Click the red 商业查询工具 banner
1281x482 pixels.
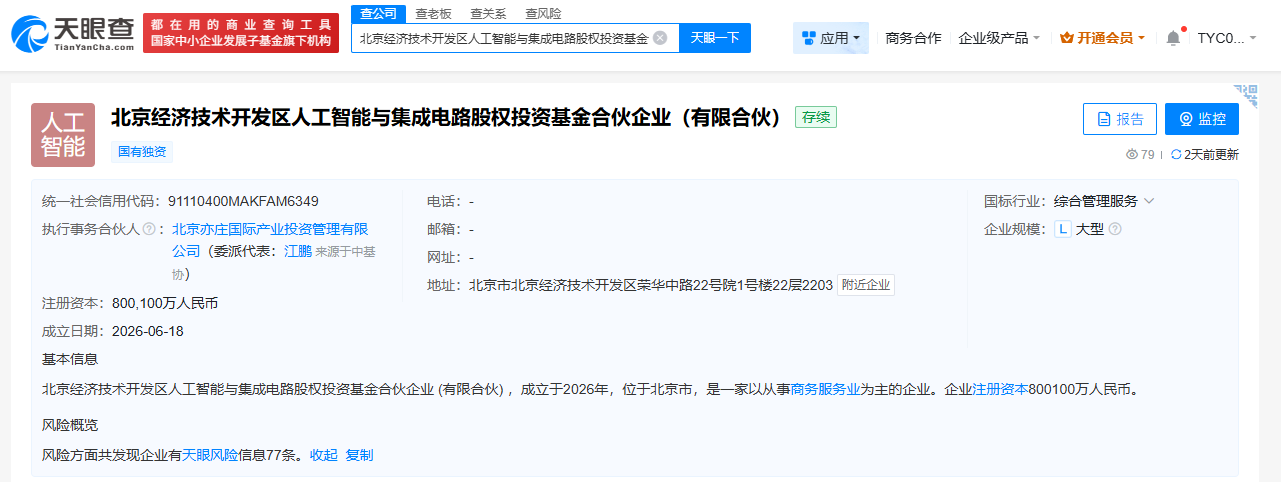click(x=241, y=33)
